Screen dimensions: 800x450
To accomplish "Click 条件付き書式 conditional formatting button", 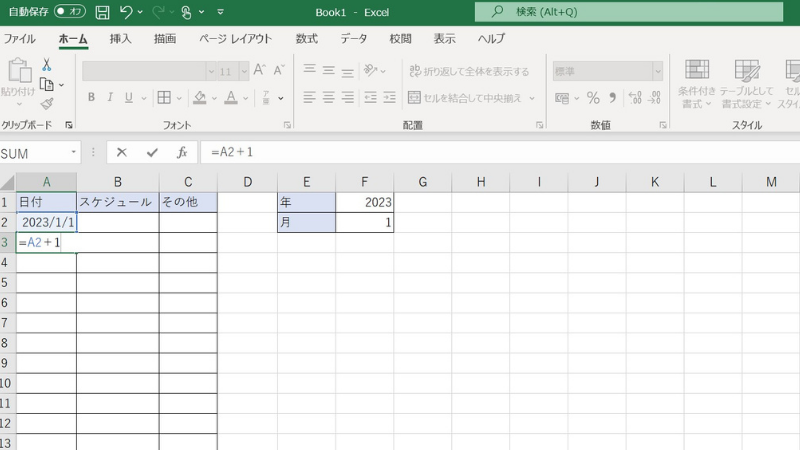I will pyautogui.click(x=697, y=82).
